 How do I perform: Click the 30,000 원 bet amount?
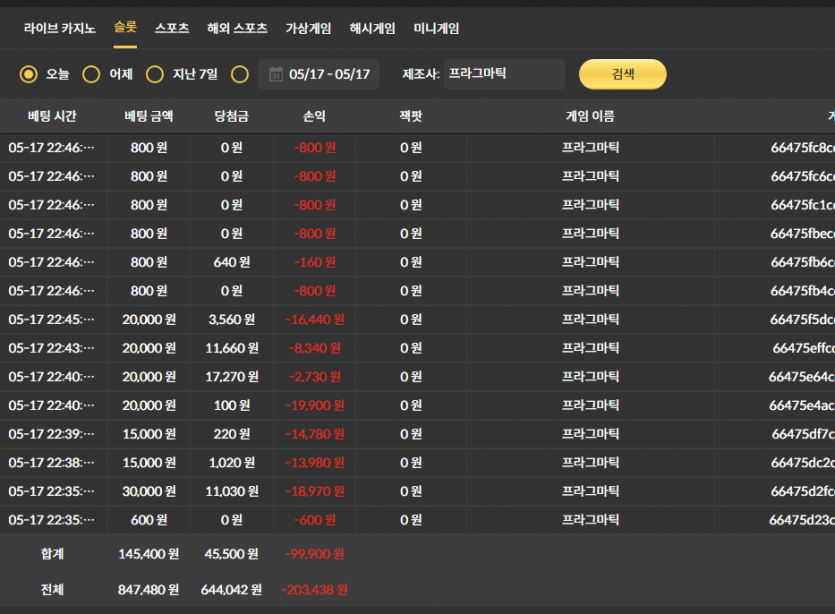(x=149, y=492)
